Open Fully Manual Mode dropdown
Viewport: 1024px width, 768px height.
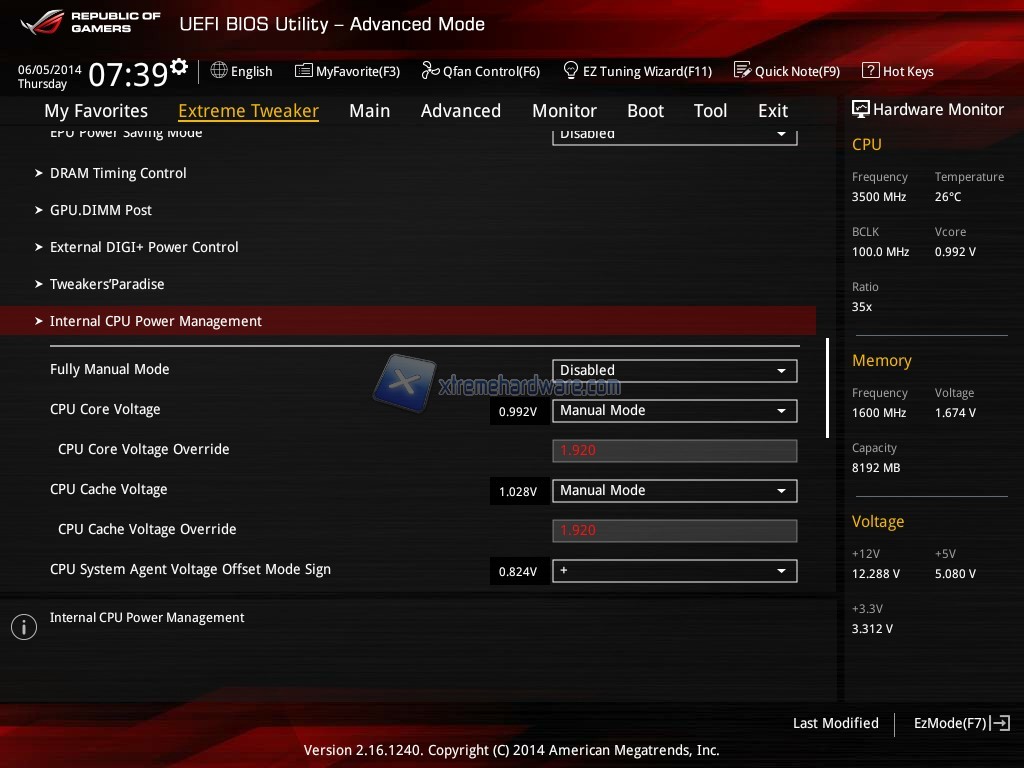674,371
